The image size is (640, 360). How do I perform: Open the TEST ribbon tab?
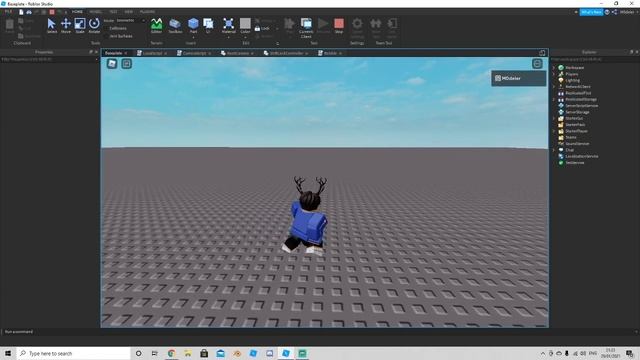[113, 12]
